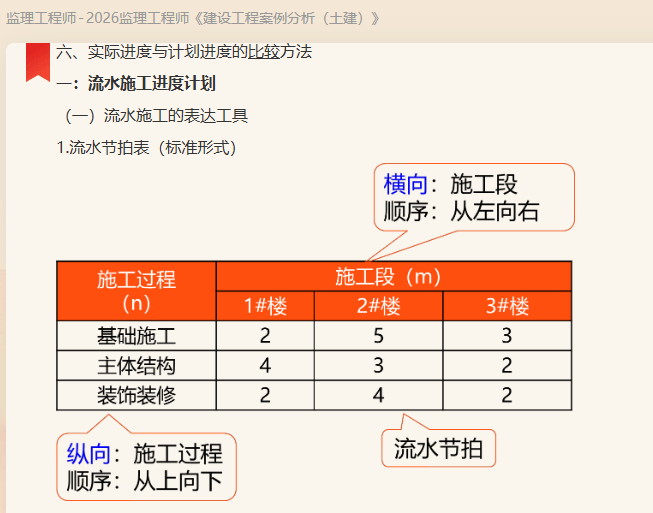Click the line 1.流水节拍表（标准形式）
Image resolution: width=653 pixels, height=513 pixels.
pos(146,148)
